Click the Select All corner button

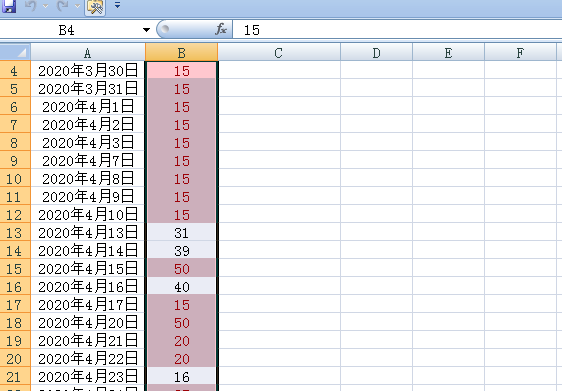(x=15, y=52)
